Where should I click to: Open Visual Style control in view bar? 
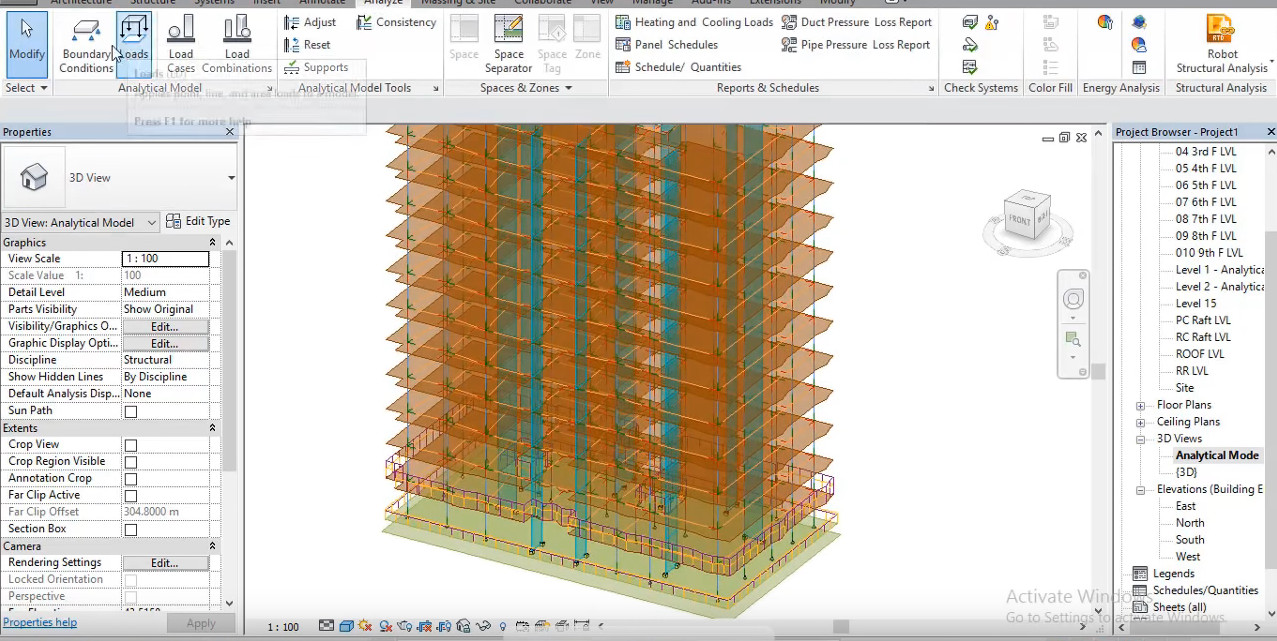(347, 626)
